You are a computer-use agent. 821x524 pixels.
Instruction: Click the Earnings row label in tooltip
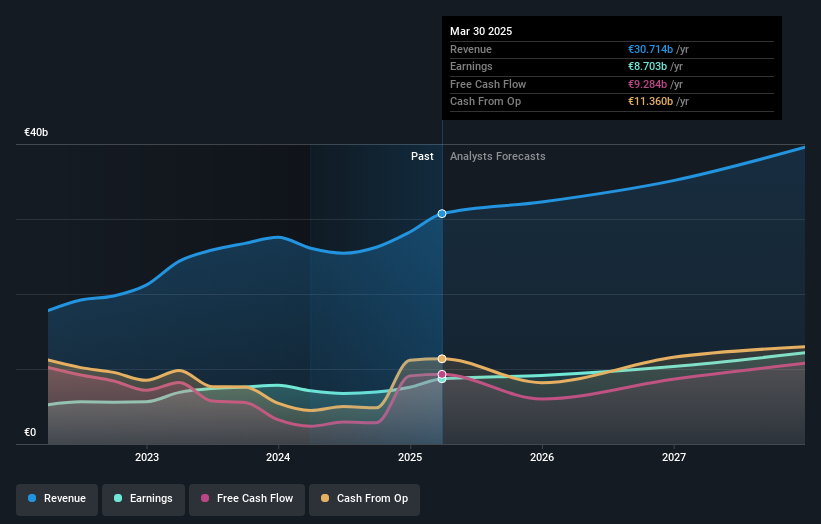click(x=471, y=66)
